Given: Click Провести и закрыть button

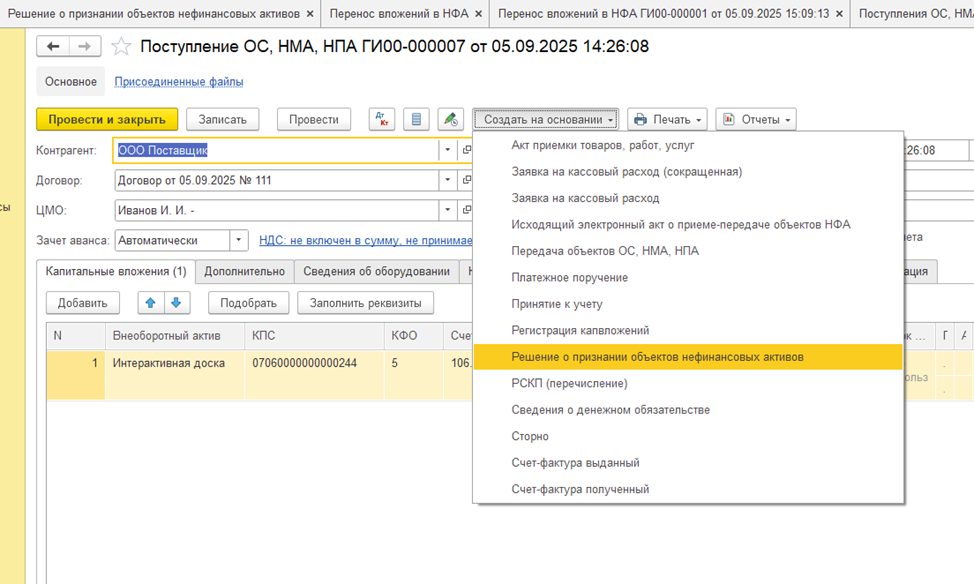Looking at the screenshot, I should 107,119.
